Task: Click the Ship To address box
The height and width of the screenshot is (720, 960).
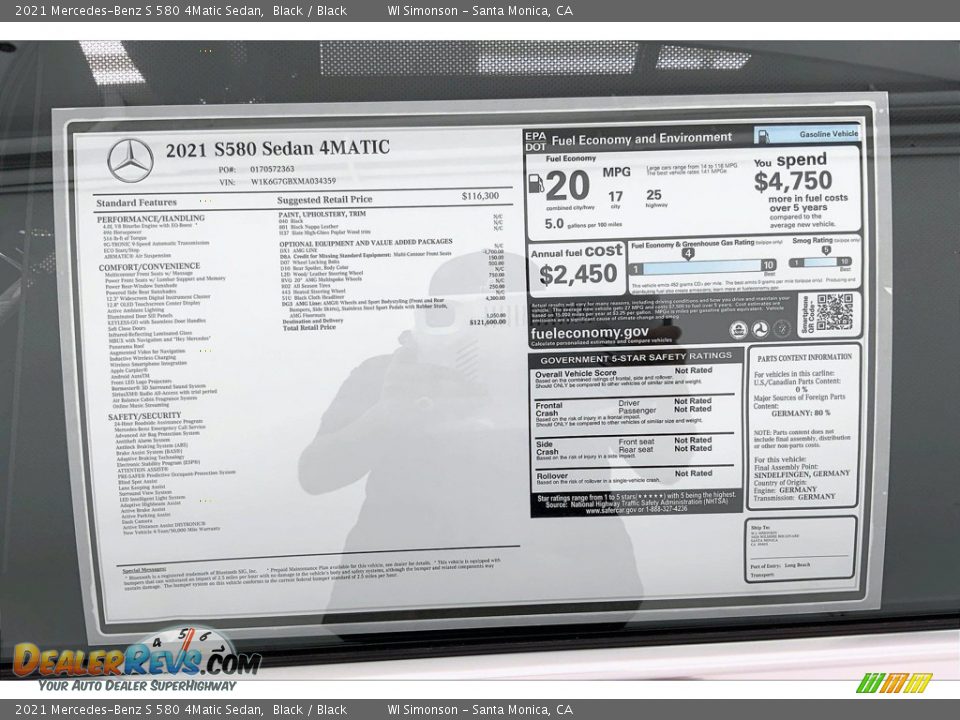Action: [x=801, y=549]
